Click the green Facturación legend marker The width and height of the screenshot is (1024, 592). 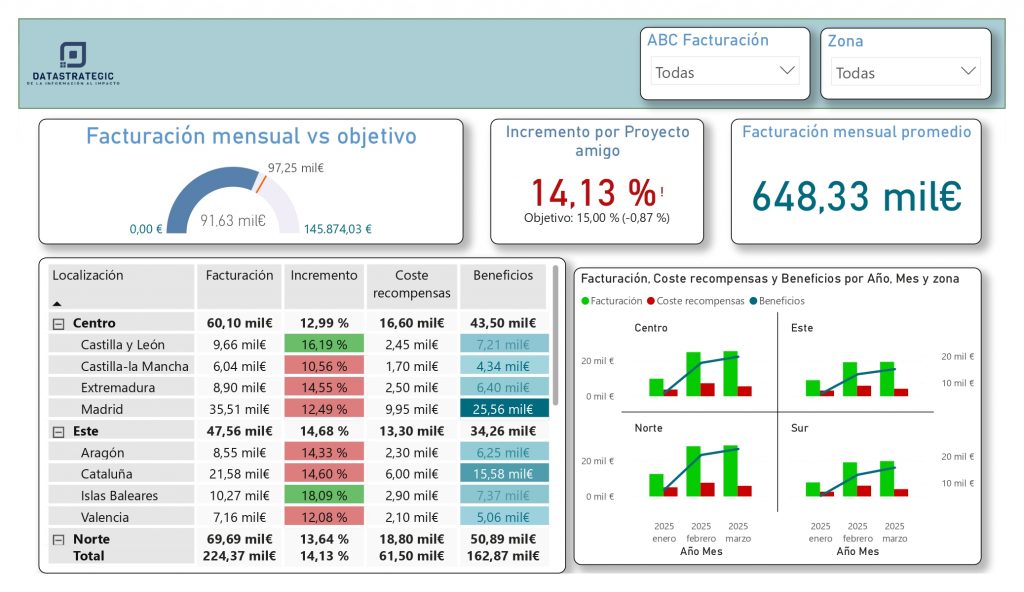pyautogui.click(x=585, y=301)
